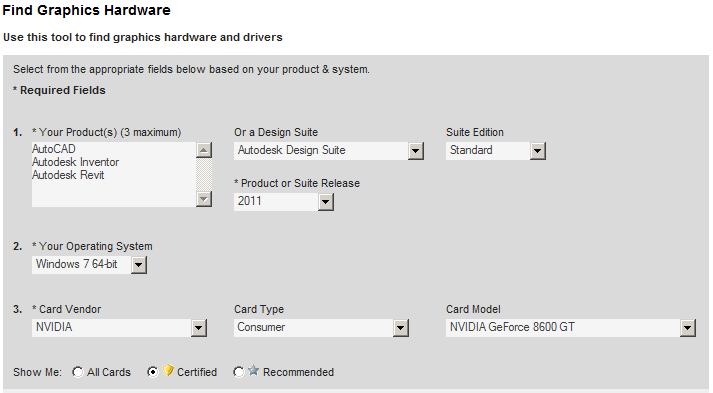
Task: Select AutoCAD in the products list
Action: coord(54,149)
